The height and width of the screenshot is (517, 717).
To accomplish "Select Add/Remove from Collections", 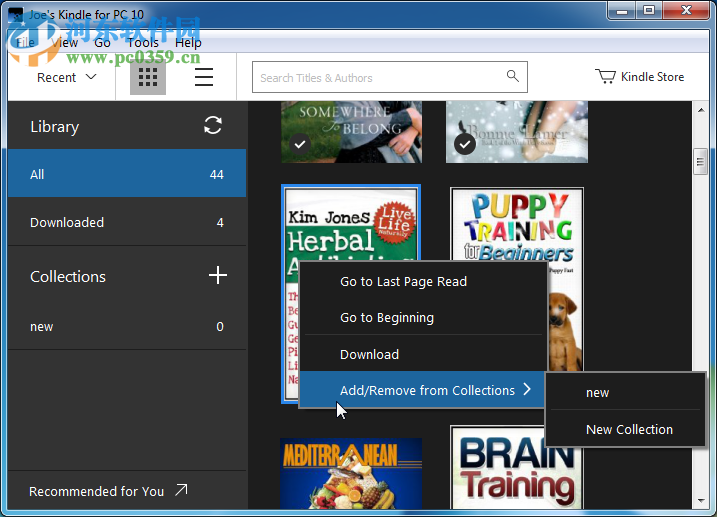I will 423,390.
